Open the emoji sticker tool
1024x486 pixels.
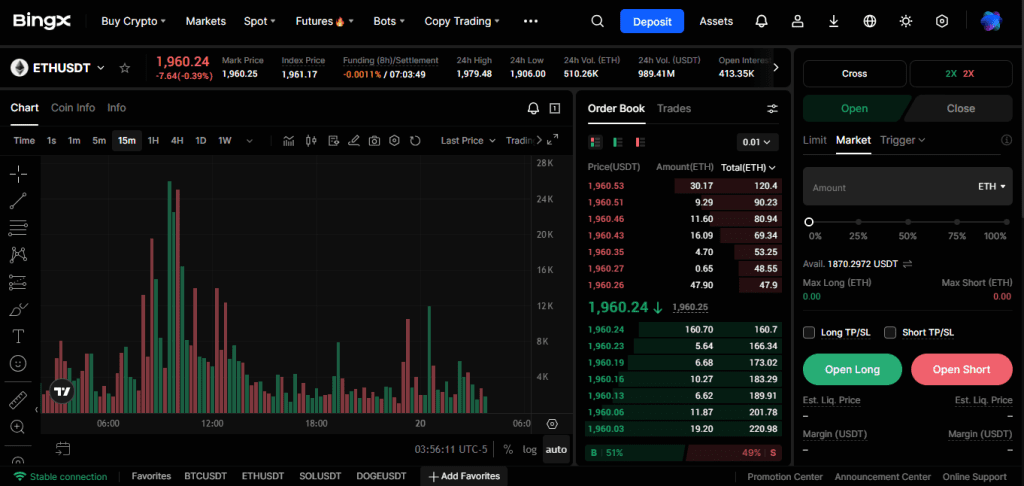[x=18, y=363]
